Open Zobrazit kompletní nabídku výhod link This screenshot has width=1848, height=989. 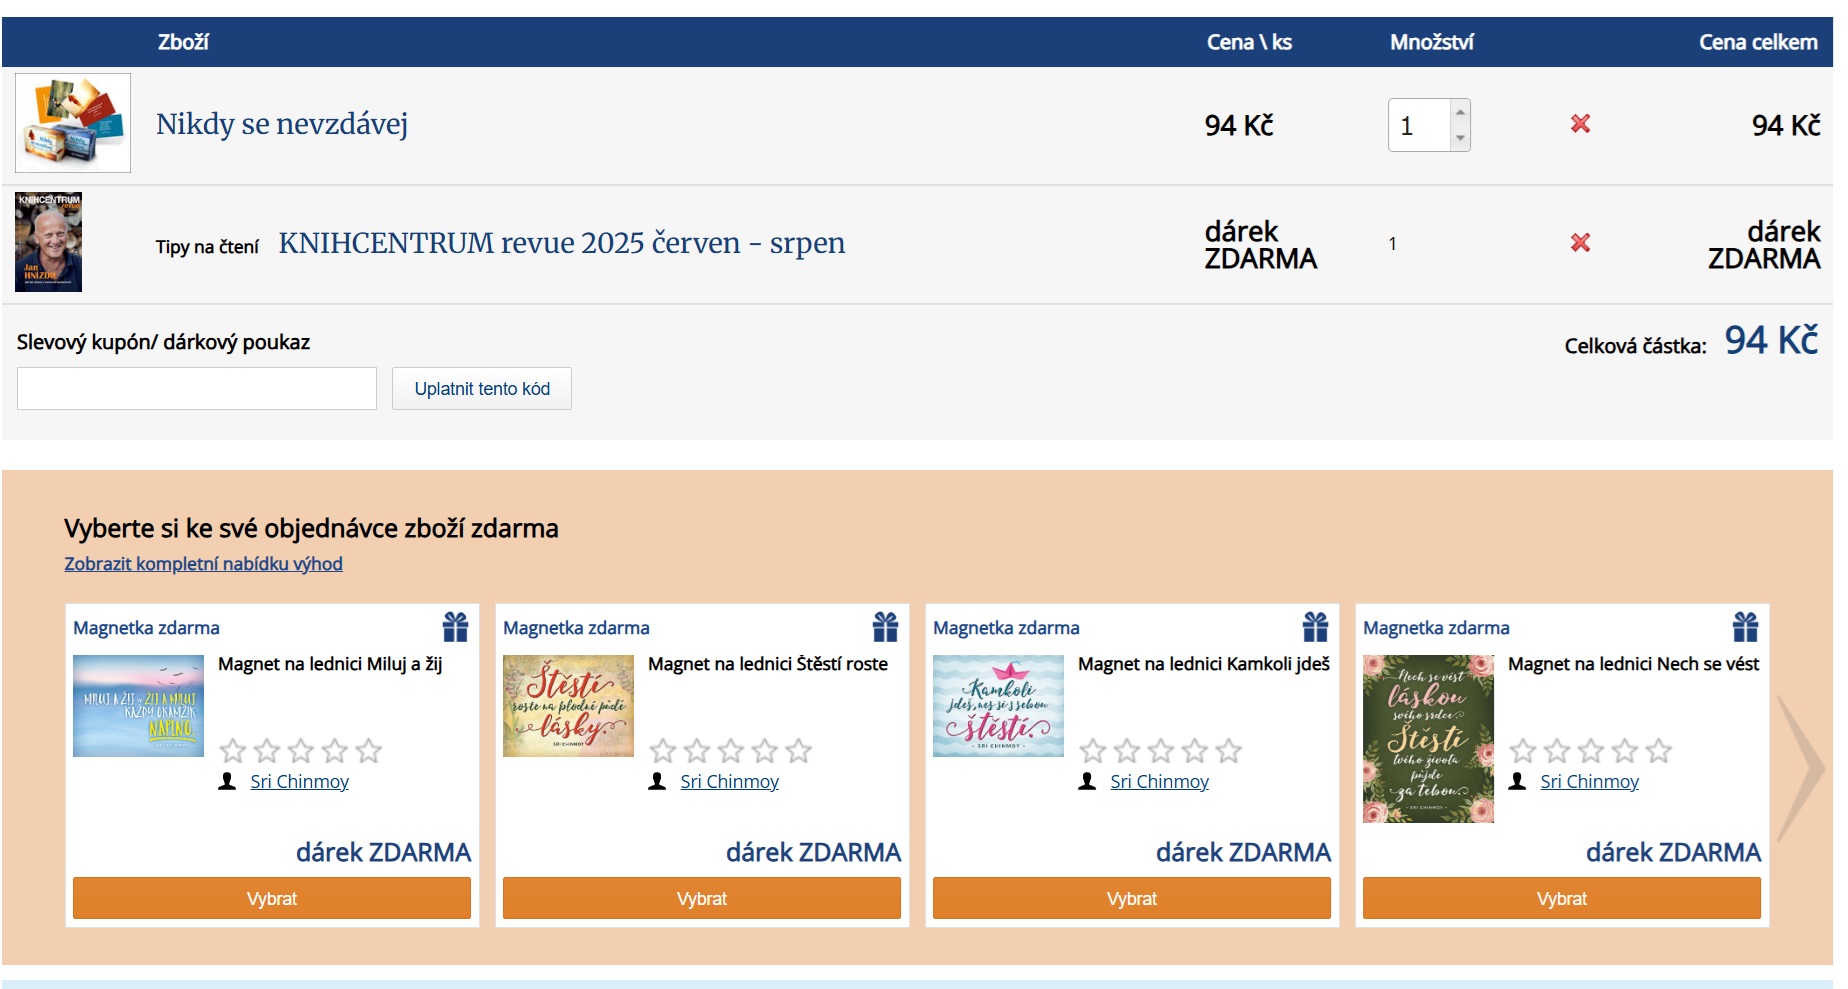[203, 564]
